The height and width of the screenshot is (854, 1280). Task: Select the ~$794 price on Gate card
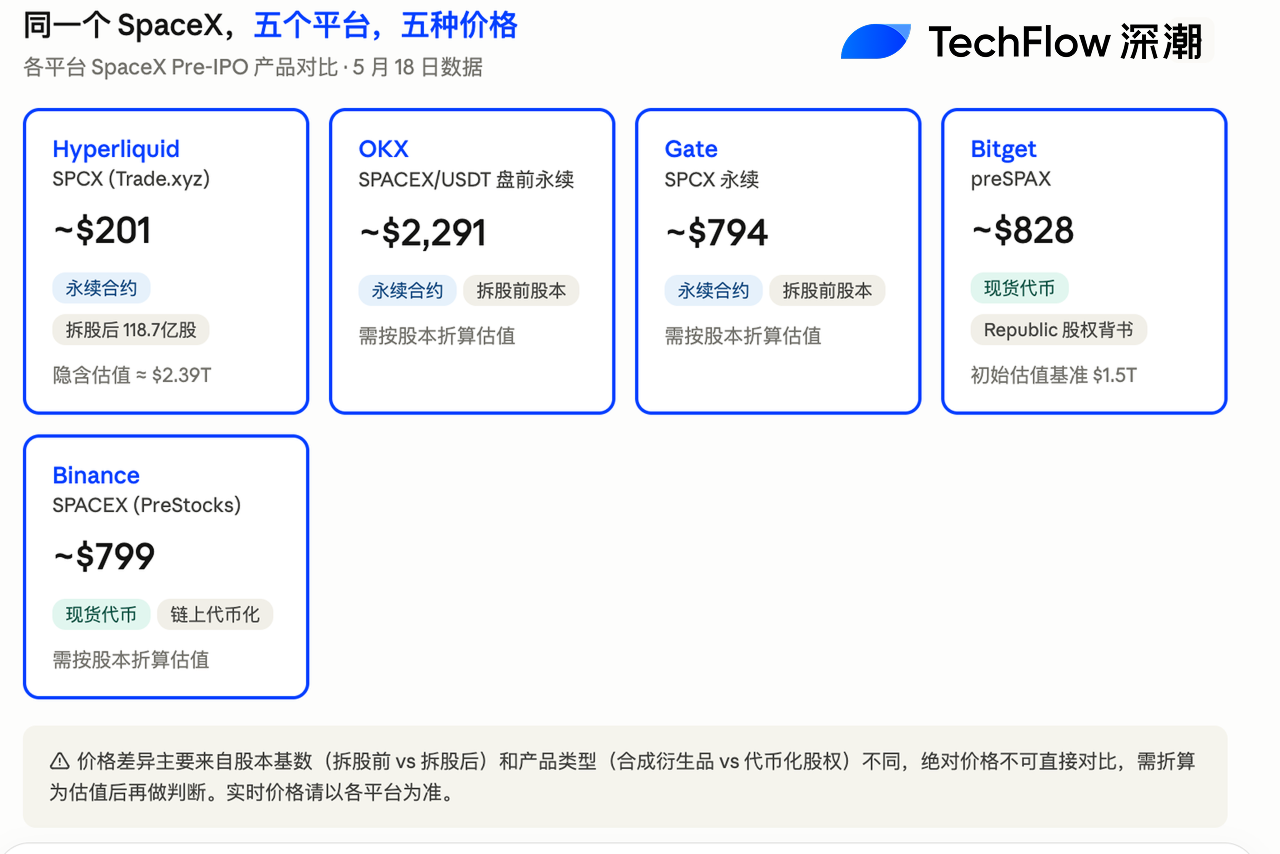tap(717, 232)
